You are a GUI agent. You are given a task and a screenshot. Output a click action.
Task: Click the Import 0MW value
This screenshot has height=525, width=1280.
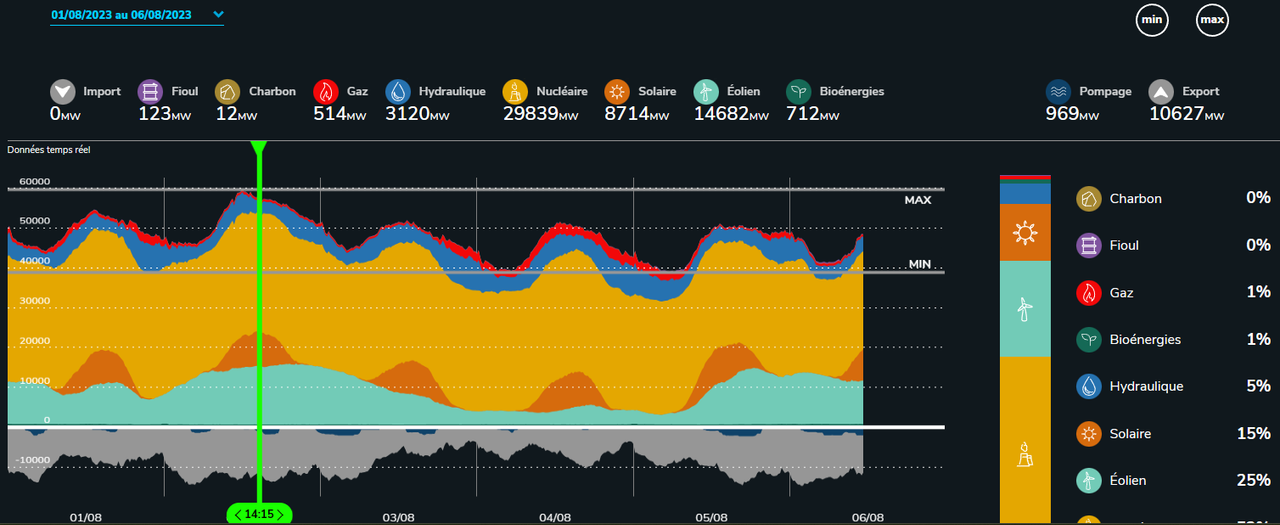tap(65, 114)
